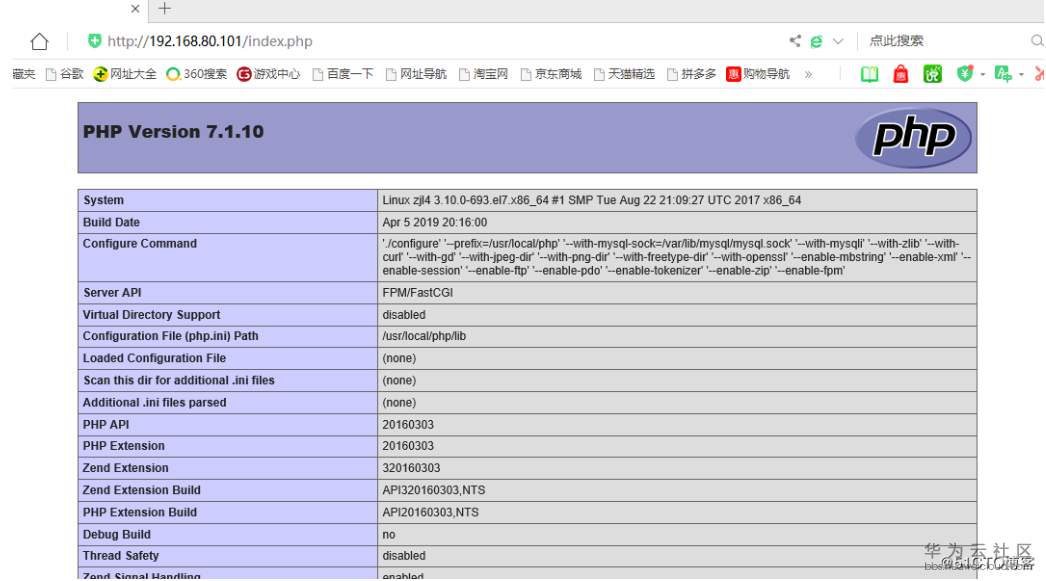This screenshot has height=581, width=1046.
Task: Open bookmark 360搜索
Action: point(197,74)
